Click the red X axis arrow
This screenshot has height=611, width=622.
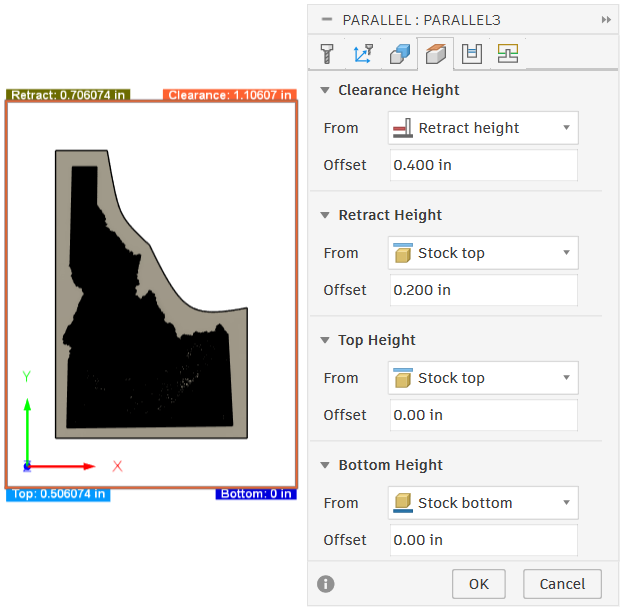[x=61, y=467]
